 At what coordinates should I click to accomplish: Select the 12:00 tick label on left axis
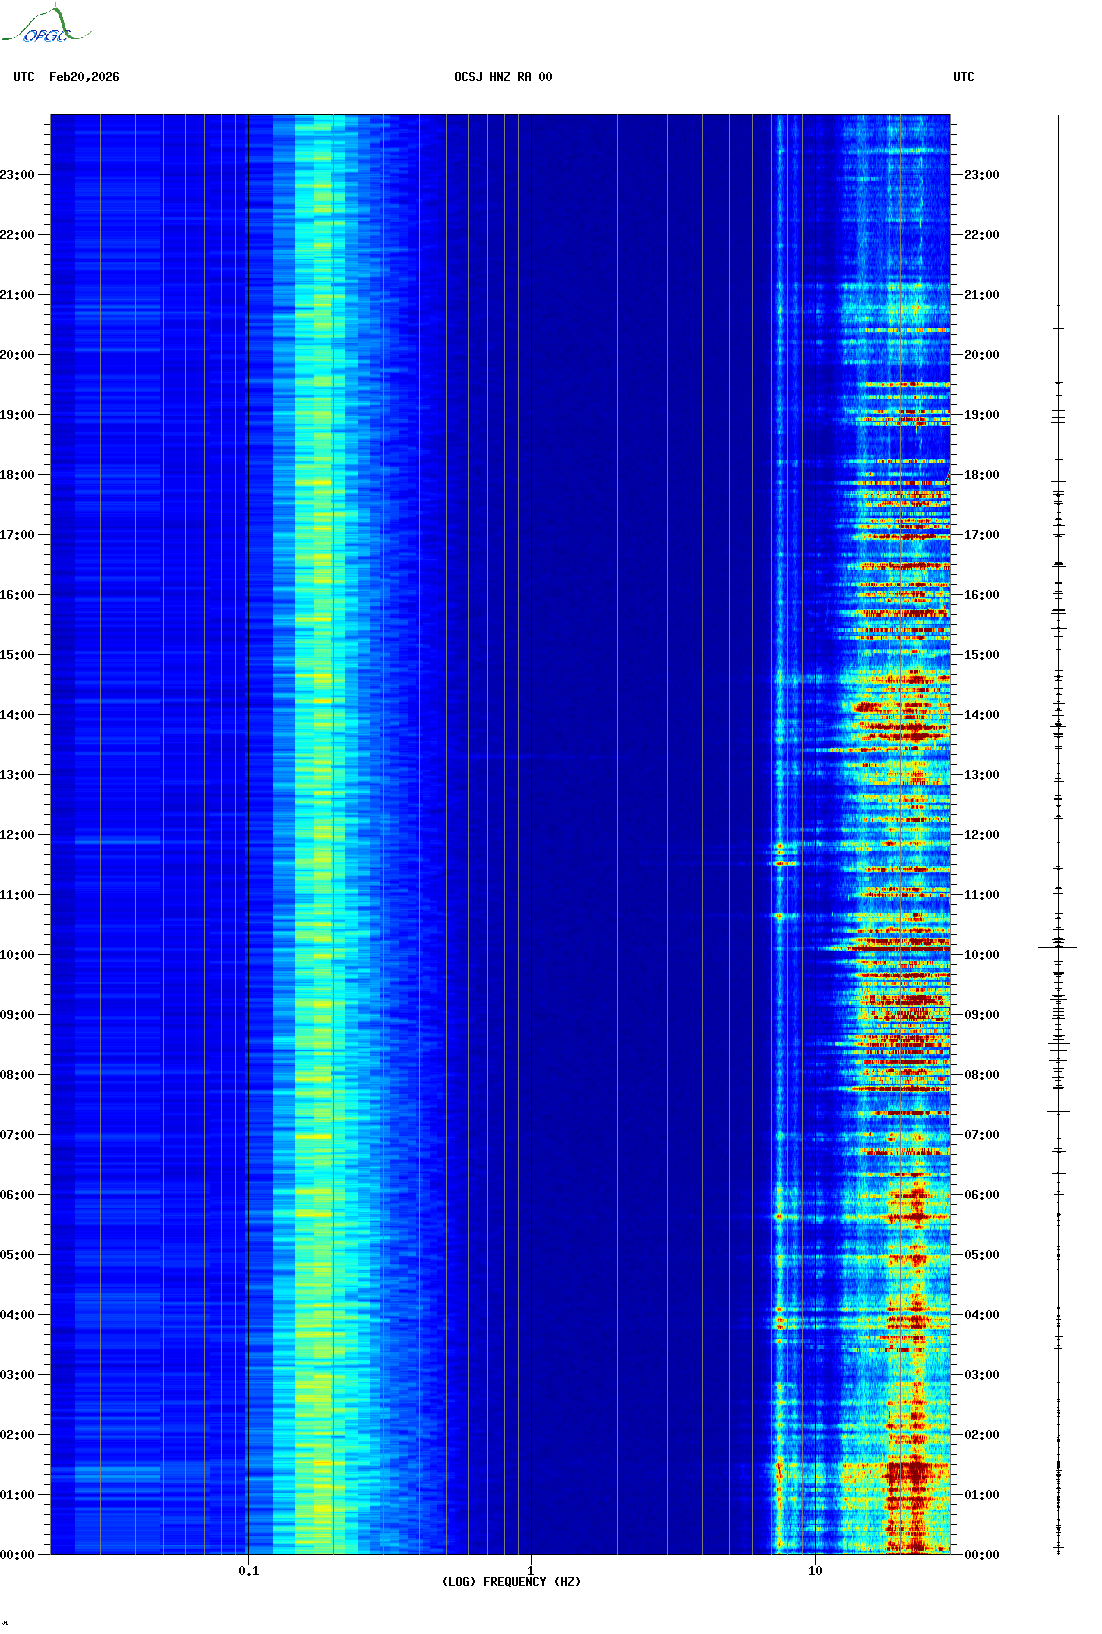pos(17,835)
